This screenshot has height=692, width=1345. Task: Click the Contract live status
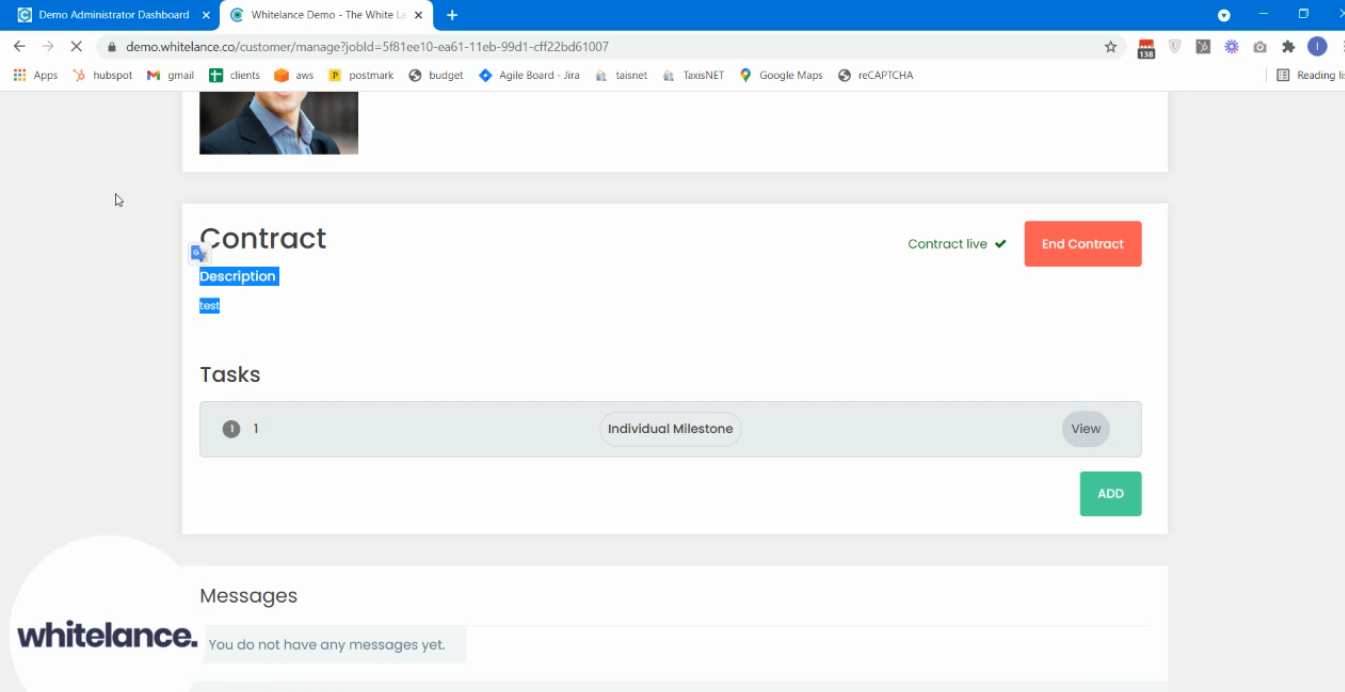(x=957, y=244)
